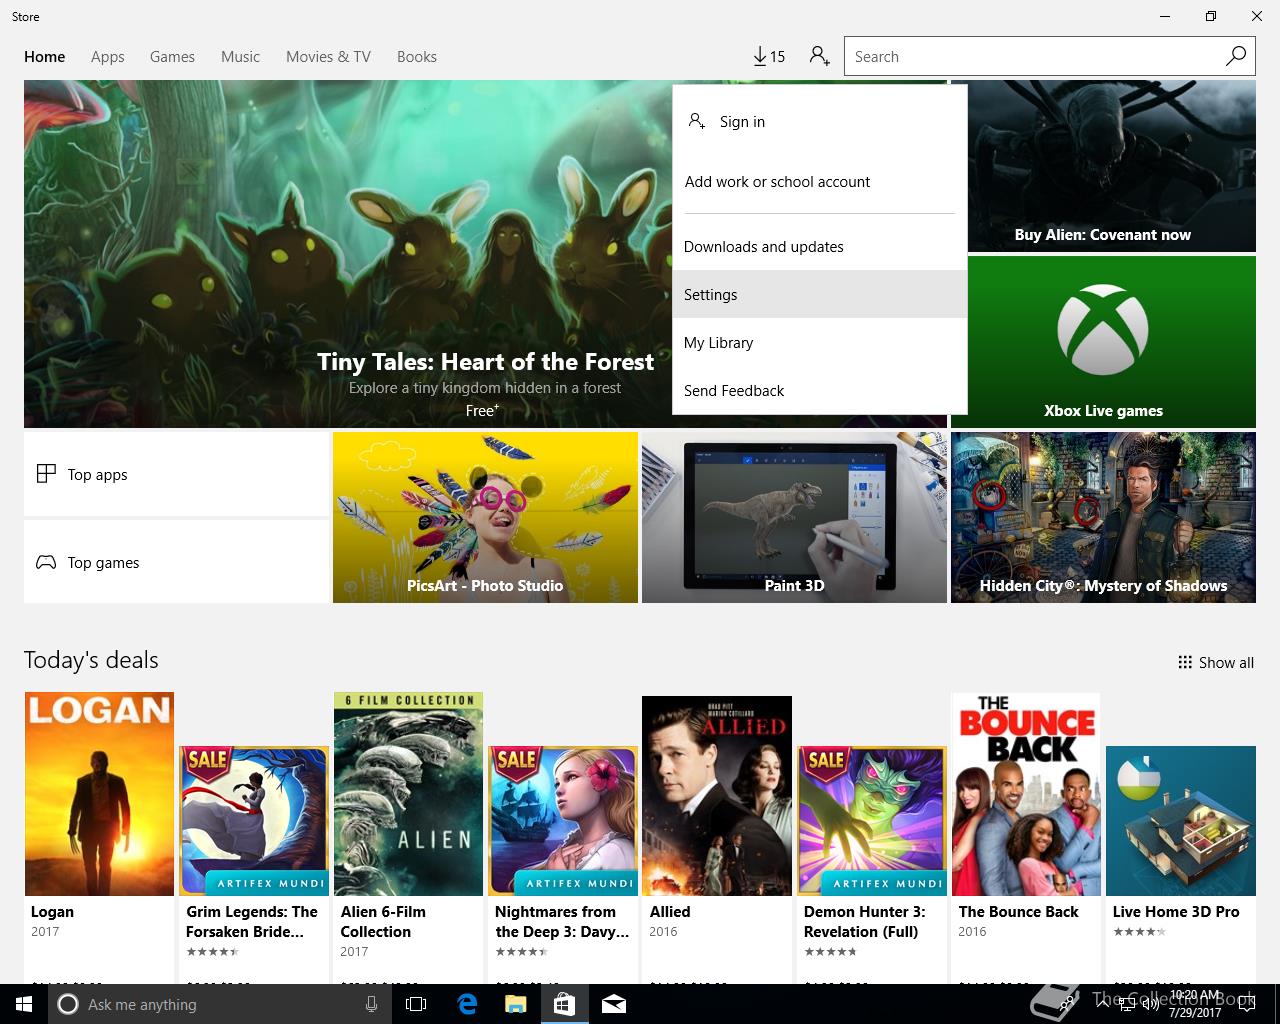
Task: Launch Microsoft Edge from the taskbar
Action: tap(467, 1004)
